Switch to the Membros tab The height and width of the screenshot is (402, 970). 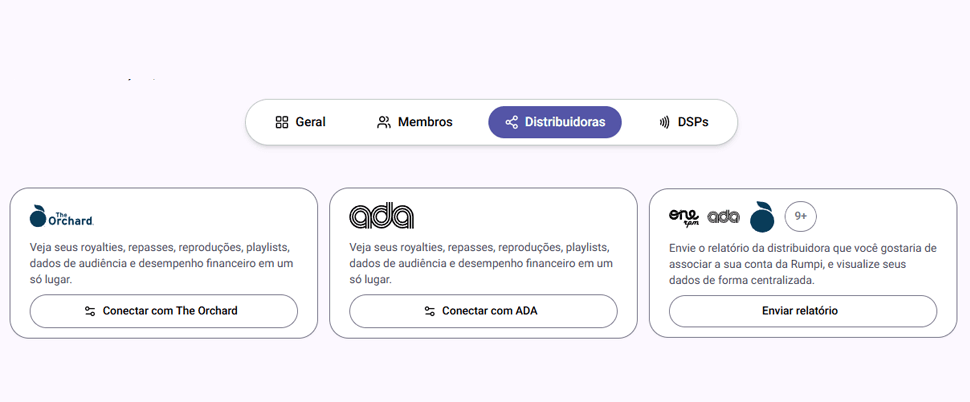[414, 122]
